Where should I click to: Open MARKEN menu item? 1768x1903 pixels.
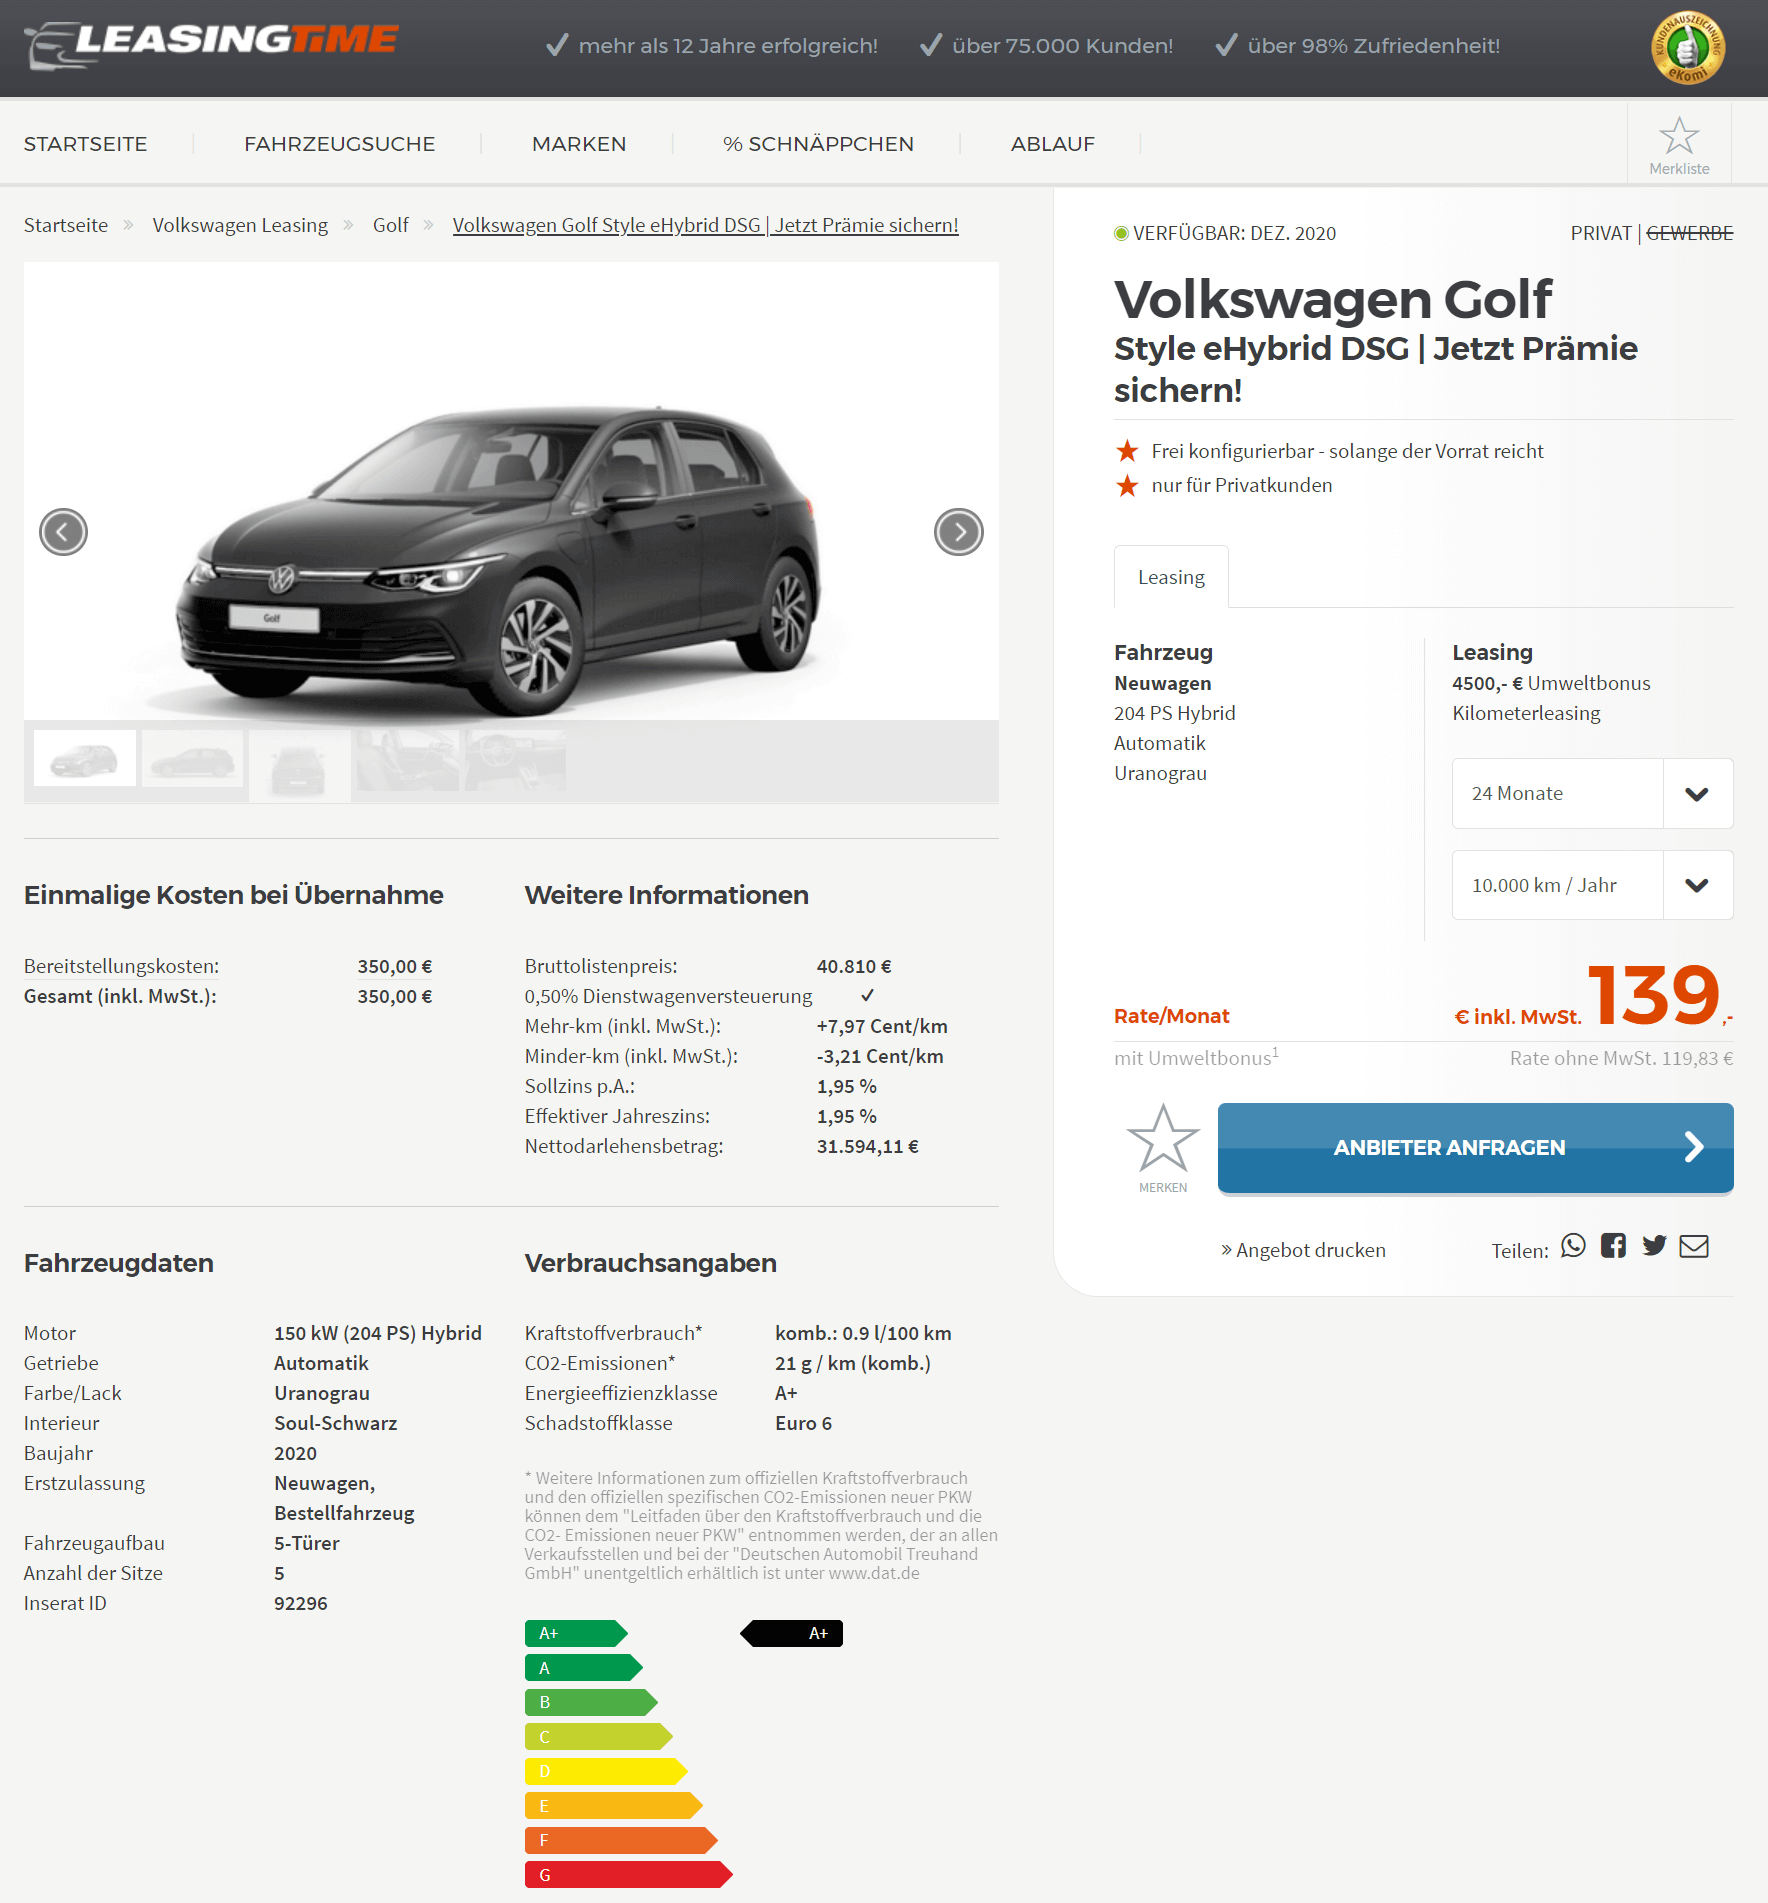pyautogui.click(x=579, y=144)
